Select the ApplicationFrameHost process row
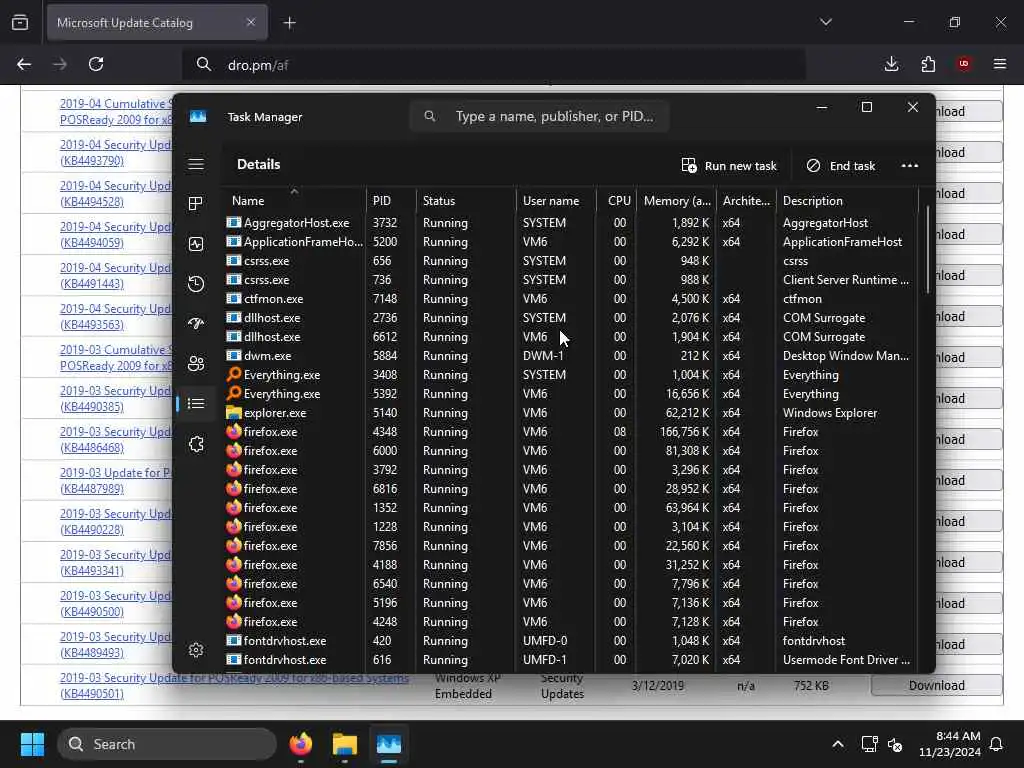Viewport: 1024px width, 768px height. [571, 242]
